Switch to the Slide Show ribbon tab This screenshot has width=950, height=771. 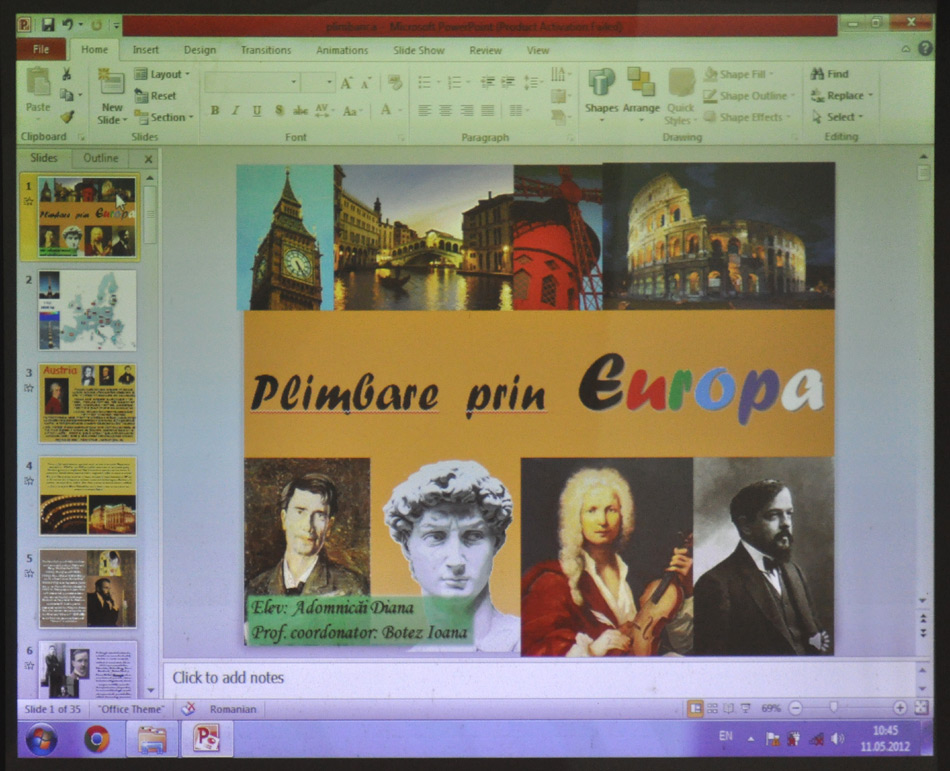[419, 50]
